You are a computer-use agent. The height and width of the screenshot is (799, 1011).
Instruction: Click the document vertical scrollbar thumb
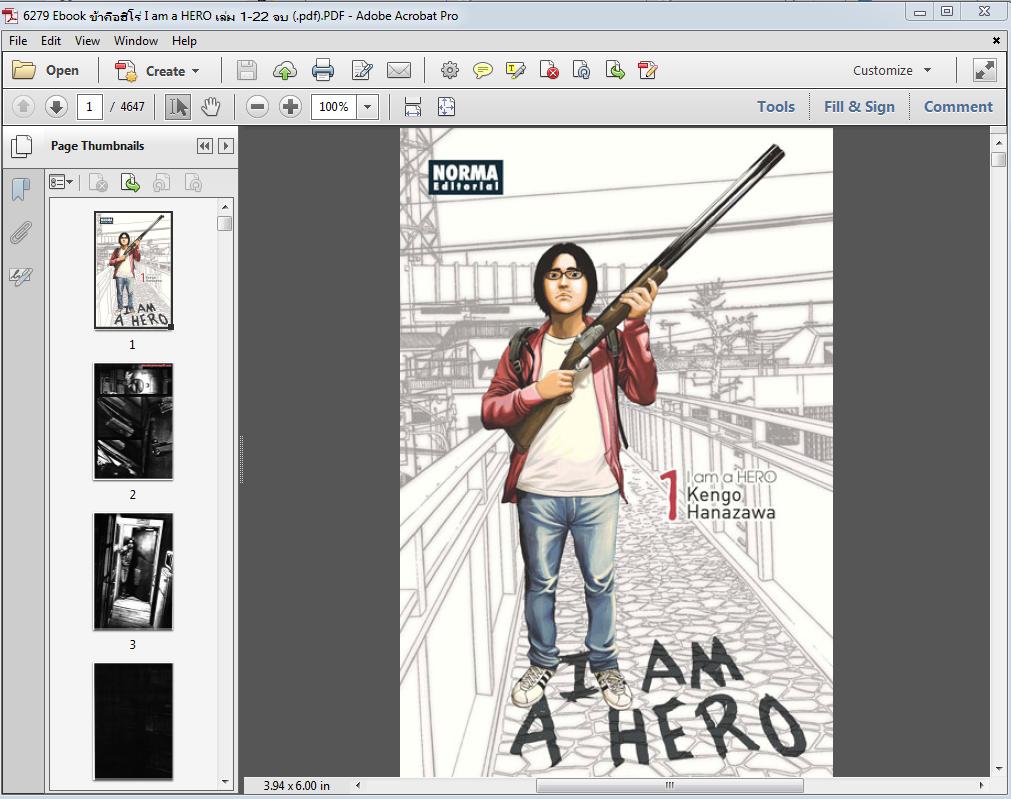point(999,159)
